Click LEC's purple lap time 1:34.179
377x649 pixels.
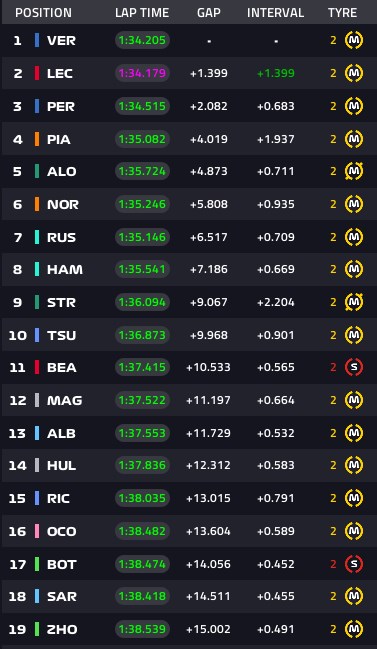[142, 73]
